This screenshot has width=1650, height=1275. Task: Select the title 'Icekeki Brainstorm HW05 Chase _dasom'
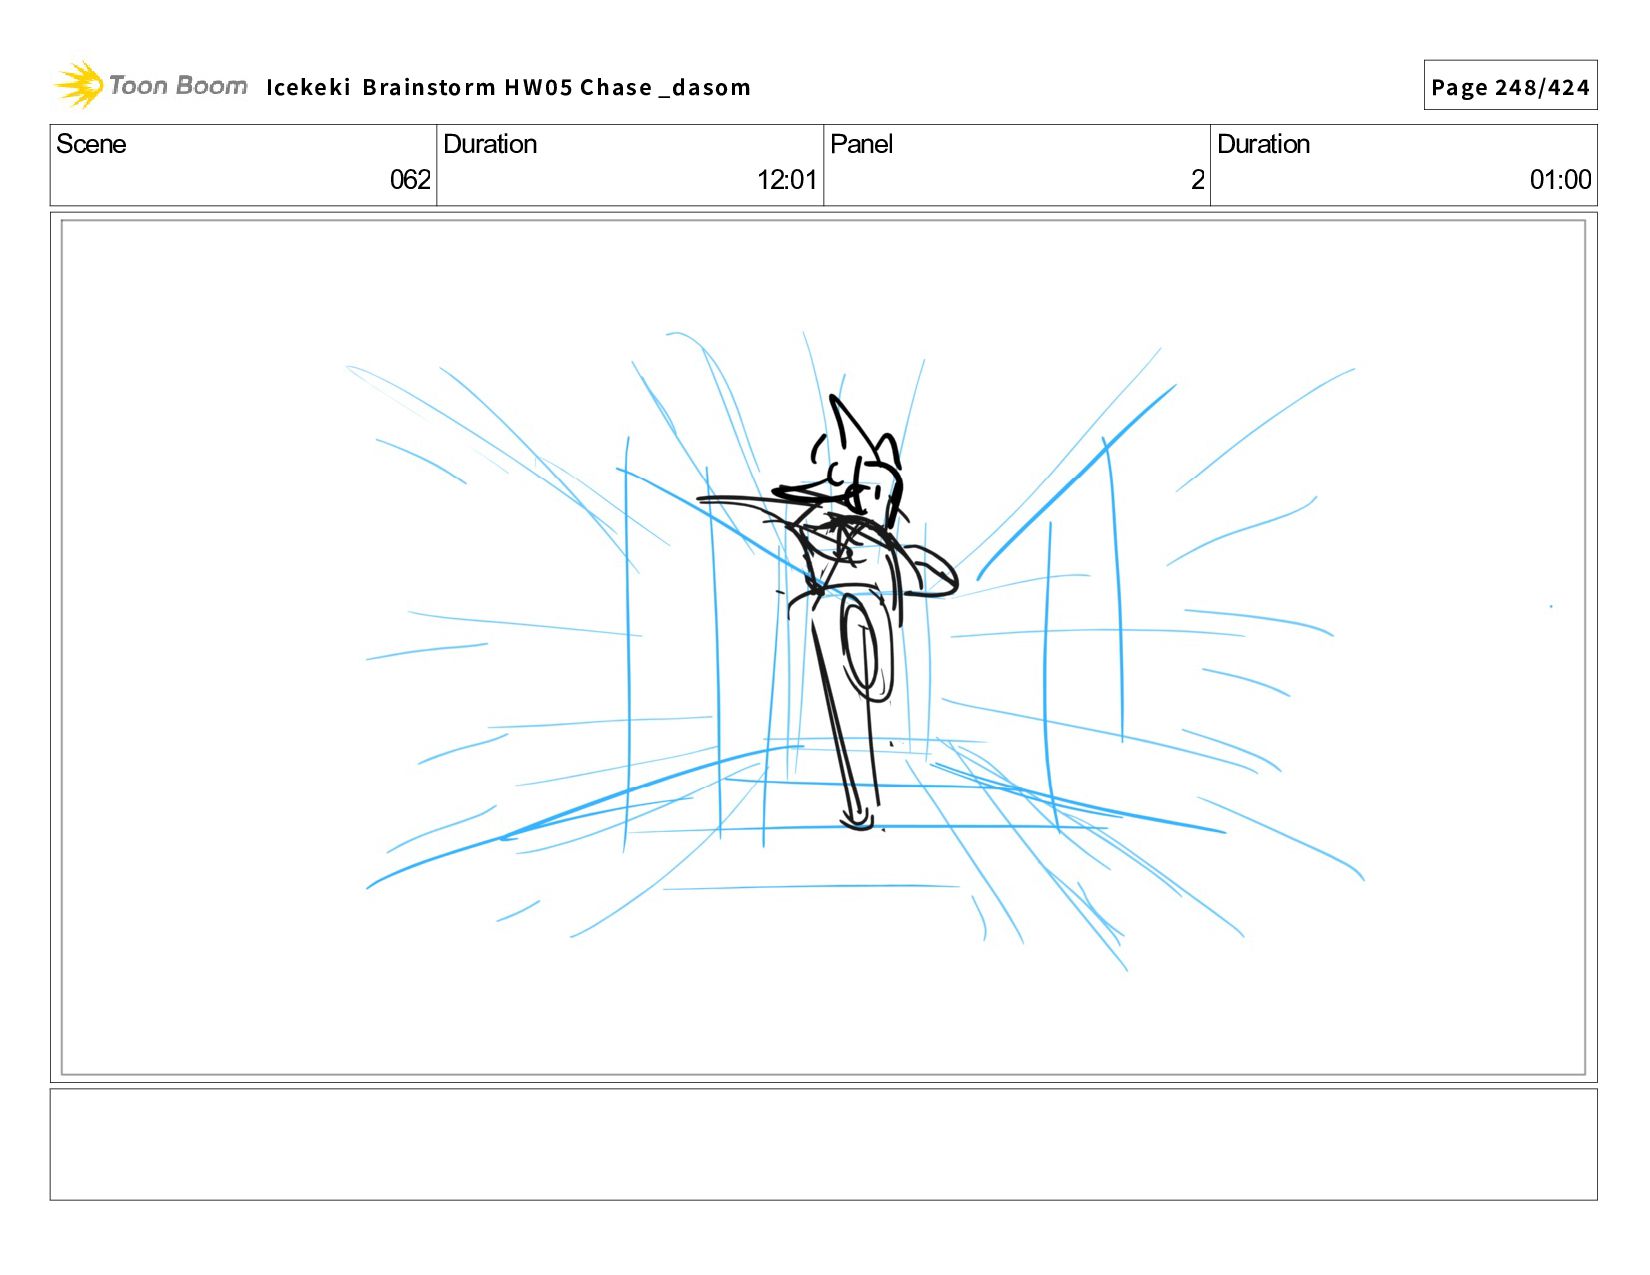pyautogui.click(x=508, y=88)
